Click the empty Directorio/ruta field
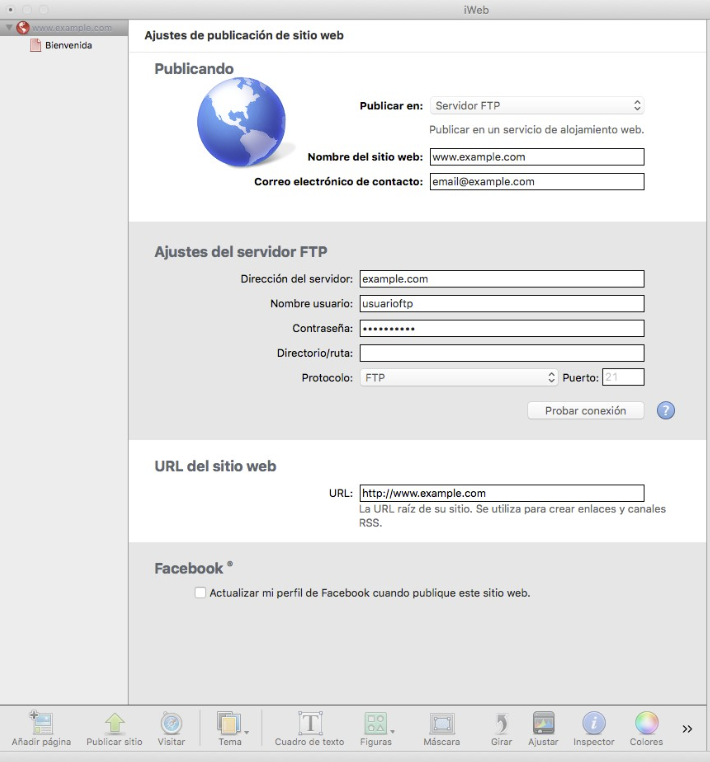710x762 pixels. [x=502, y=353]
